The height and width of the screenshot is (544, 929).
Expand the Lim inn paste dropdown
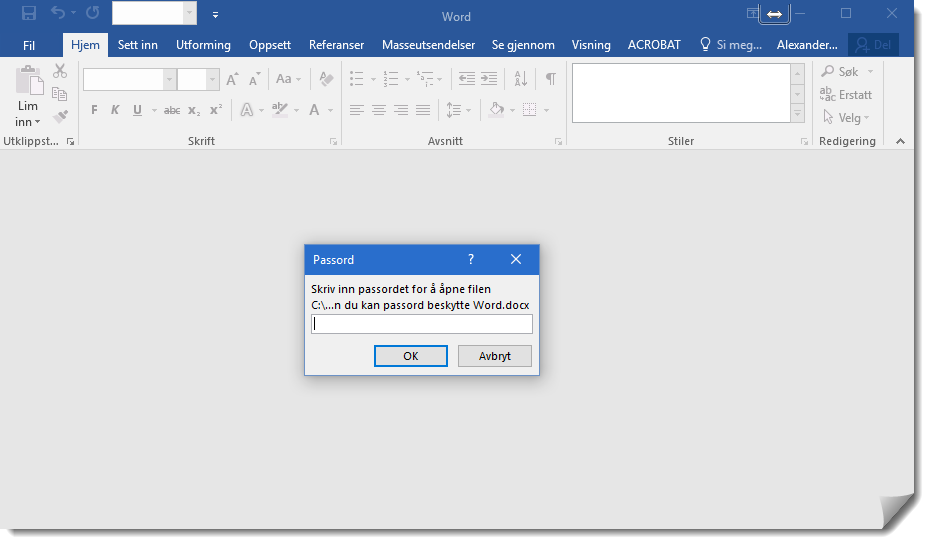(28, 122)
